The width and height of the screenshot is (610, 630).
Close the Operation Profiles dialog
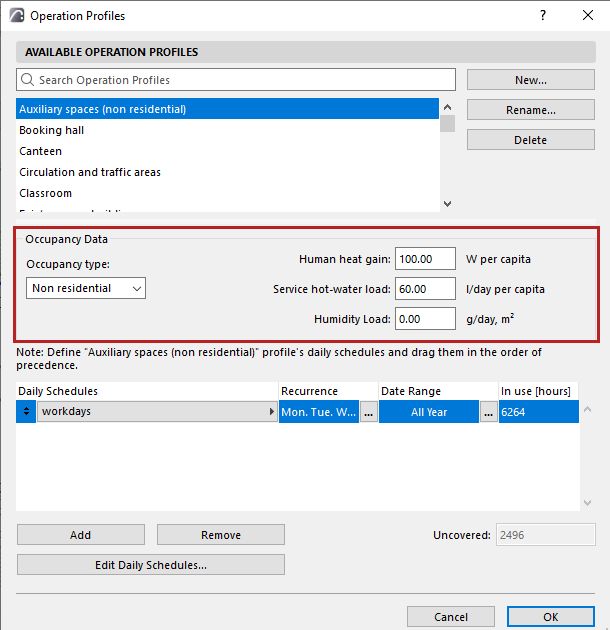point(588,15)
